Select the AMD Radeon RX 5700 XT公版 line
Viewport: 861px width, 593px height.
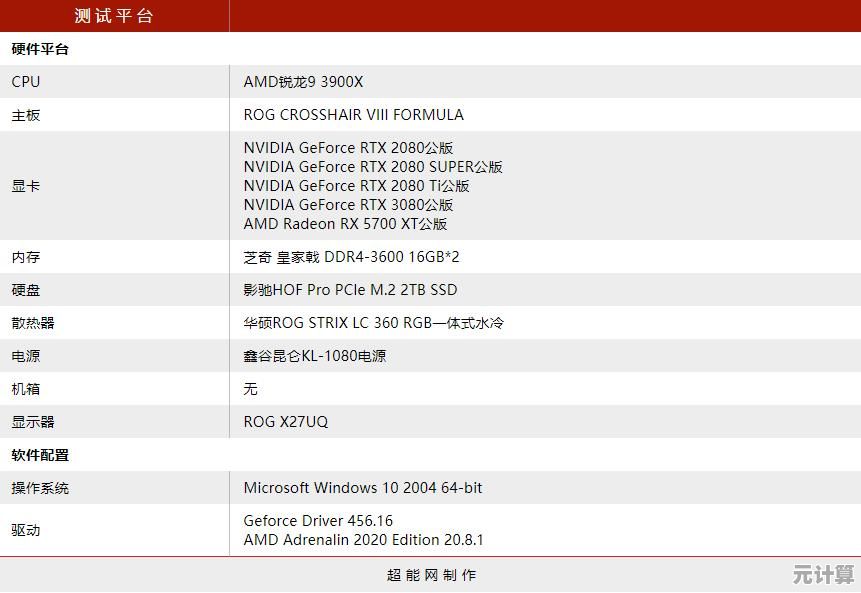click(x=345, y=224)
